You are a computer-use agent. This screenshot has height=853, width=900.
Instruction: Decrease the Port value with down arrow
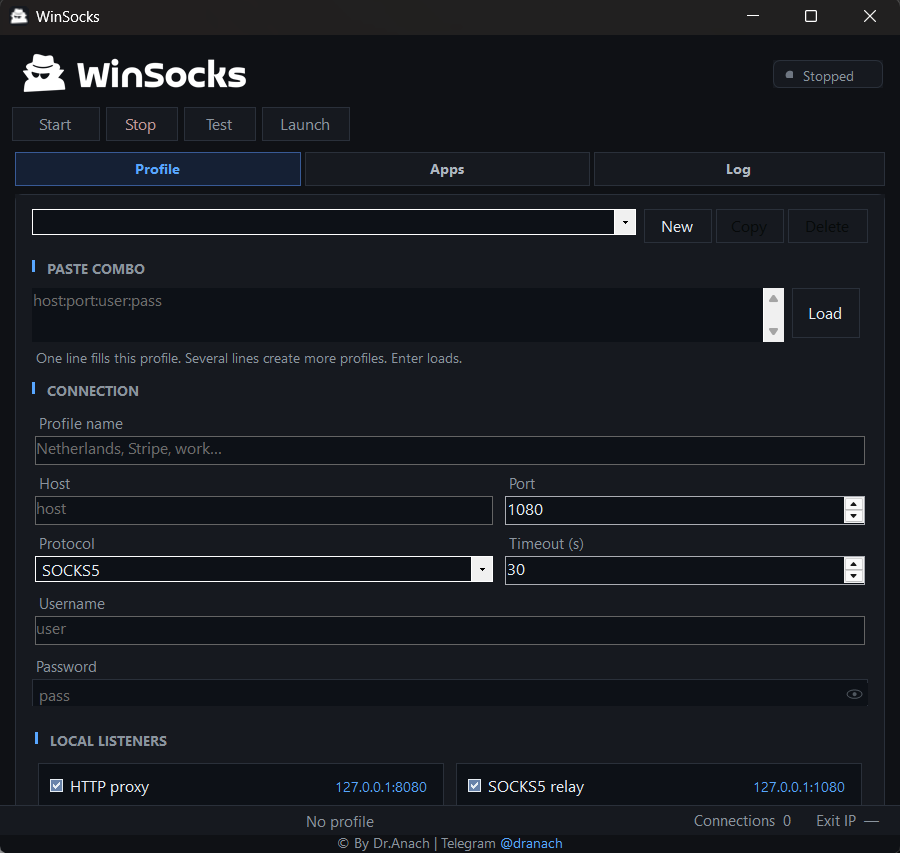[x=854, y=517]
